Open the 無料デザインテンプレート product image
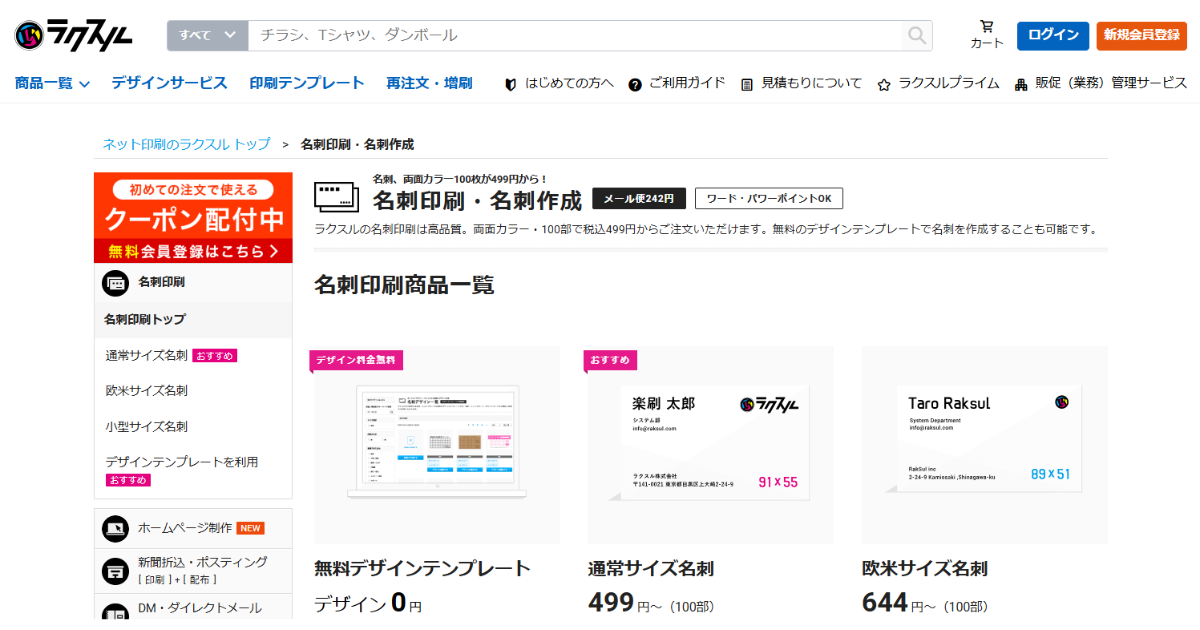 (x=437, y=445)
